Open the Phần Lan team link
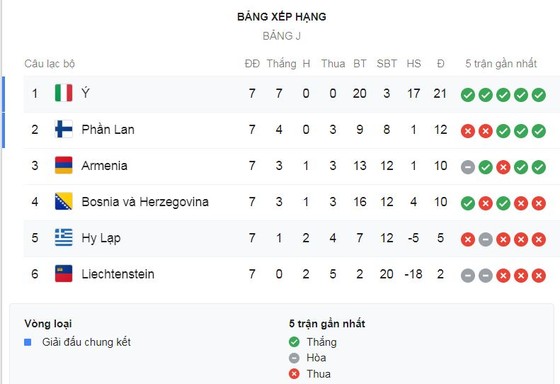 coord(108,129)
